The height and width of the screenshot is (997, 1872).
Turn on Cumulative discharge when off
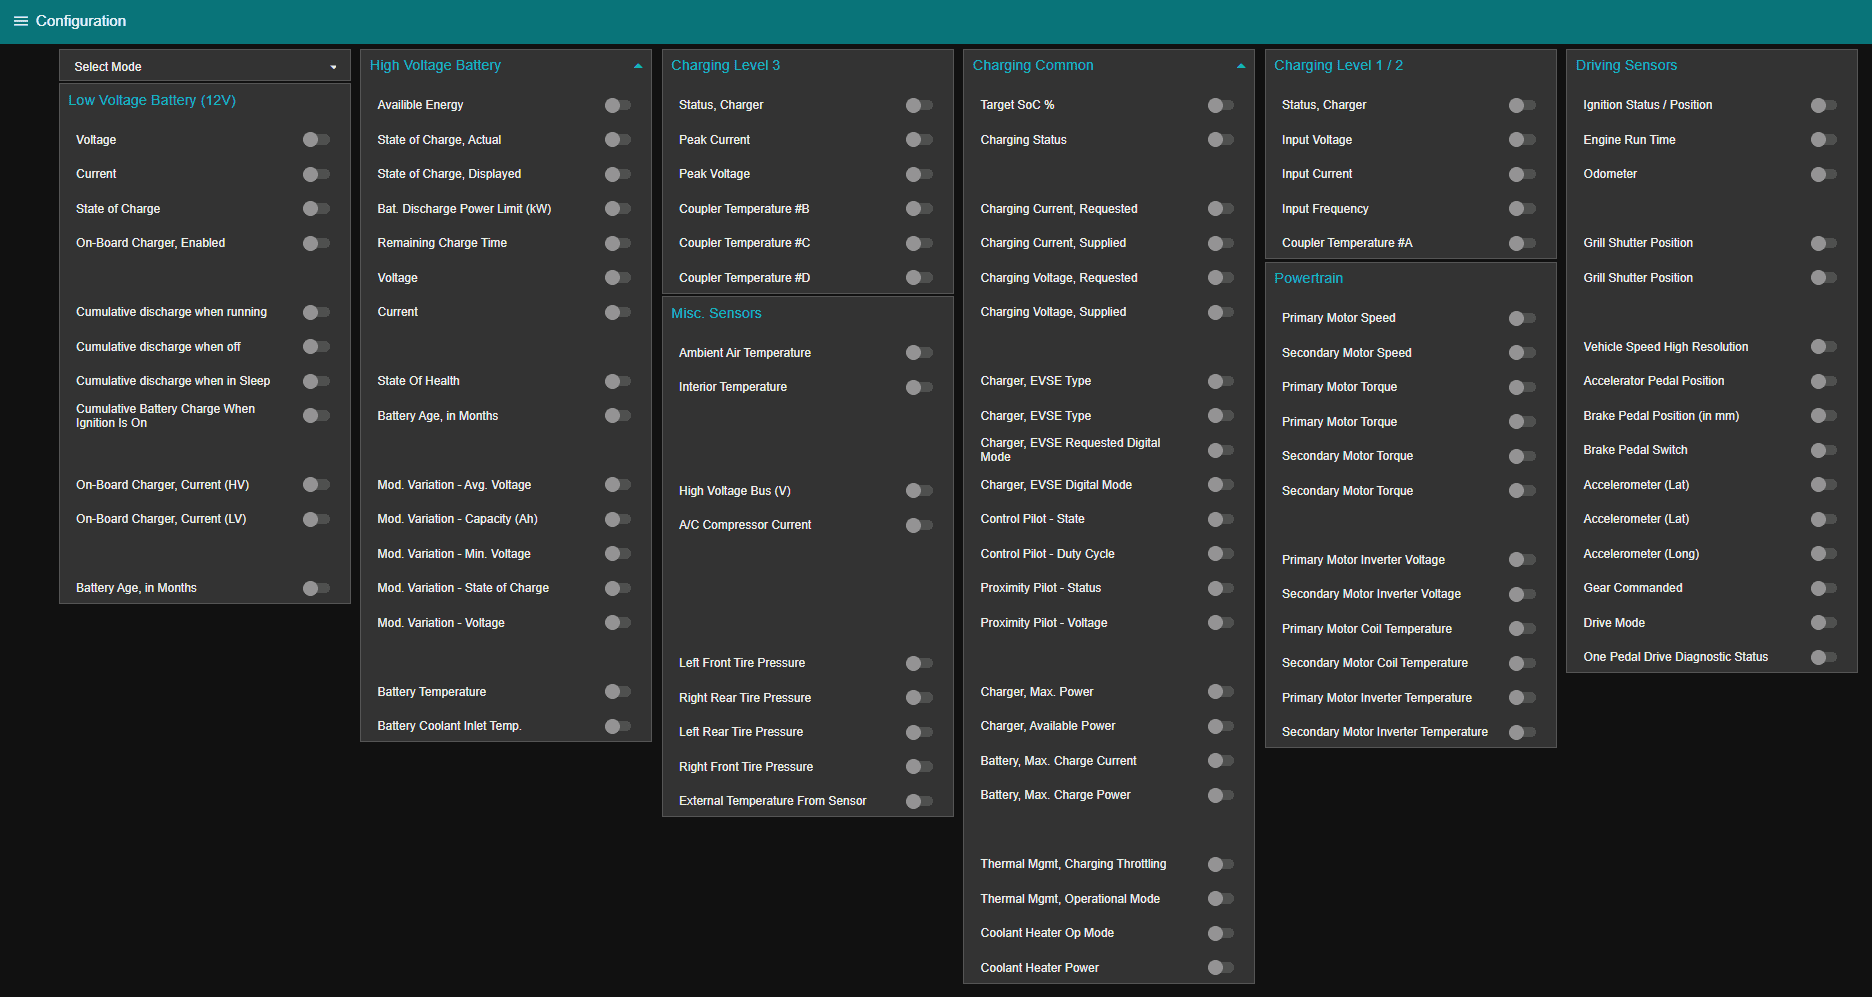tap(316, 347)
